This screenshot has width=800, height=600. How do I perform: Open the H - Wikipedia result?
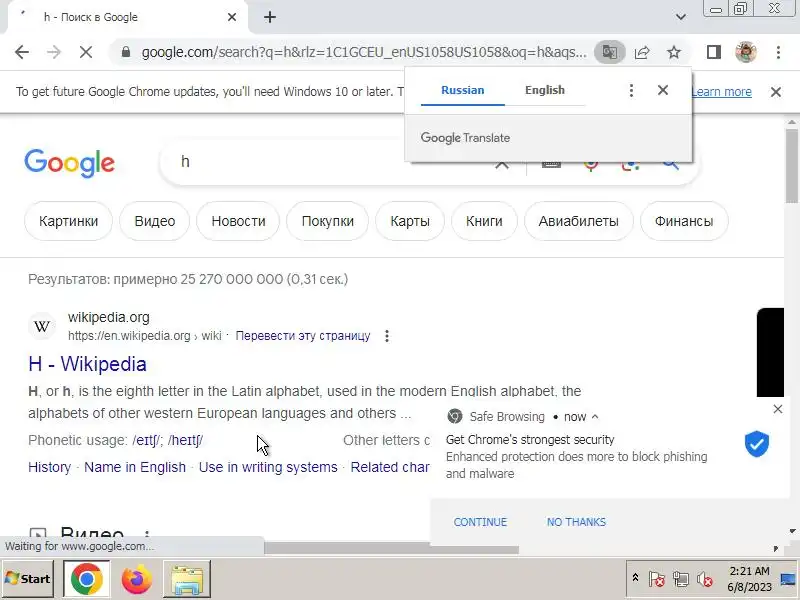88,364
